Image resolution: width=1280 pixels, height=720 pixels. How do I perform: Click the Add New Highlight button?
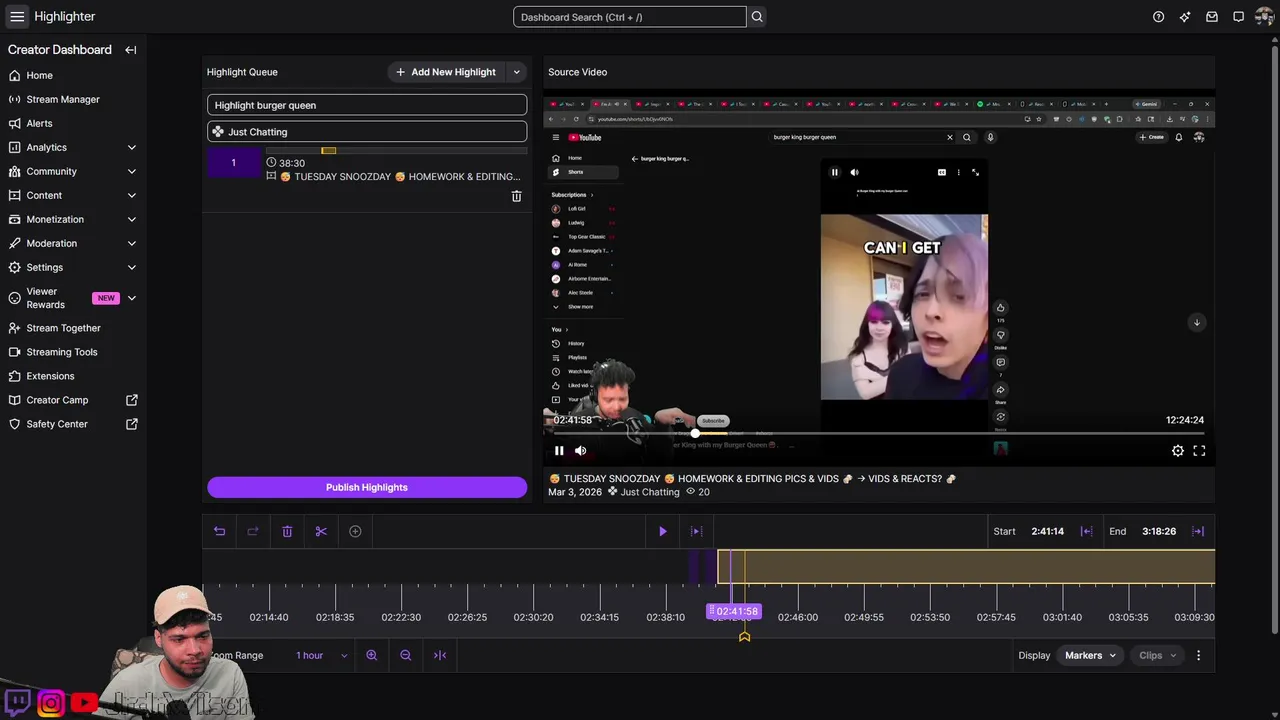coord(445,72)
